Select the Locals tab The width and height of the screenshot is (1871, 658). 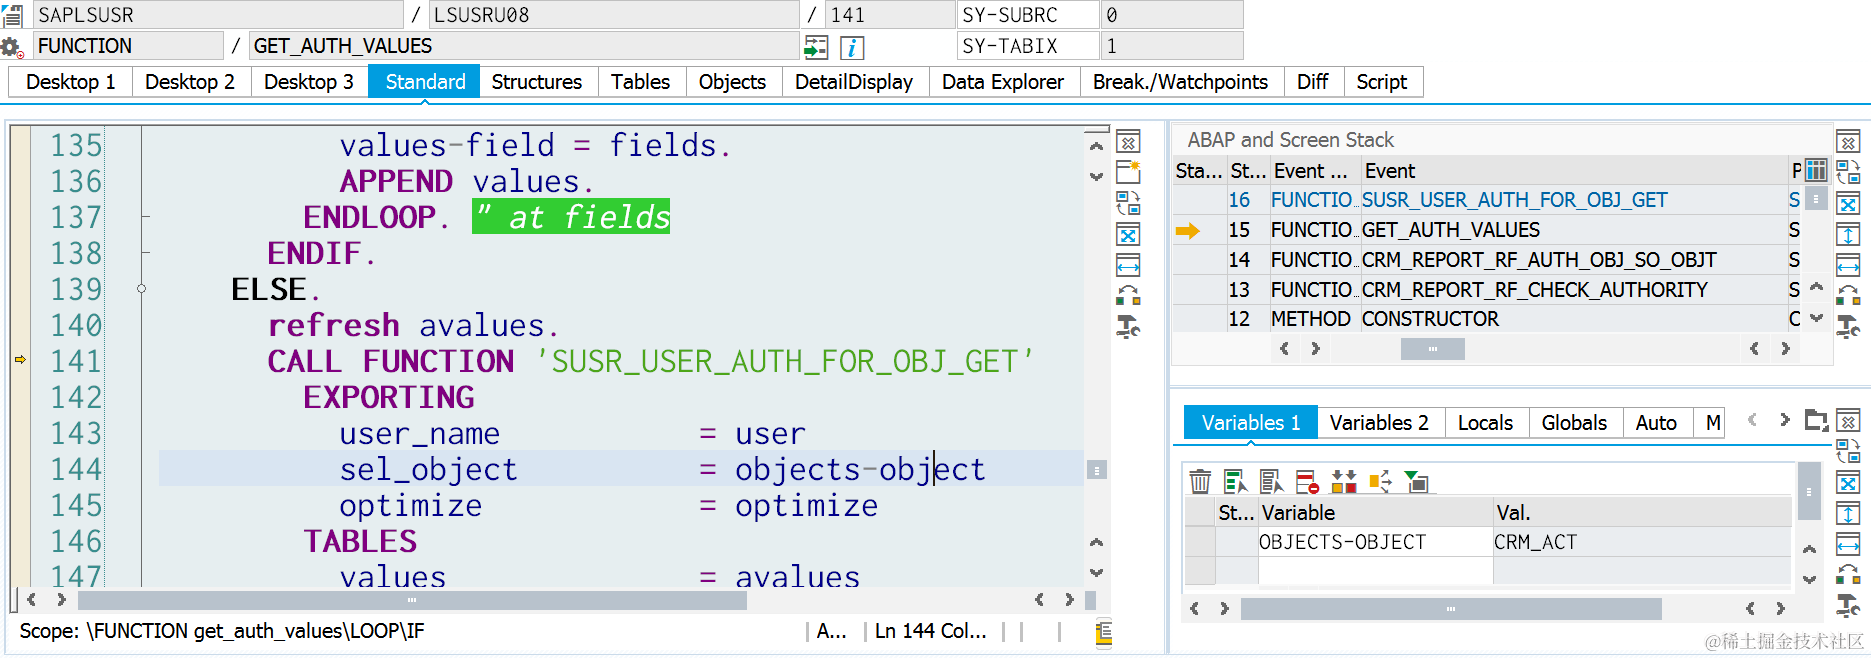1485,423
